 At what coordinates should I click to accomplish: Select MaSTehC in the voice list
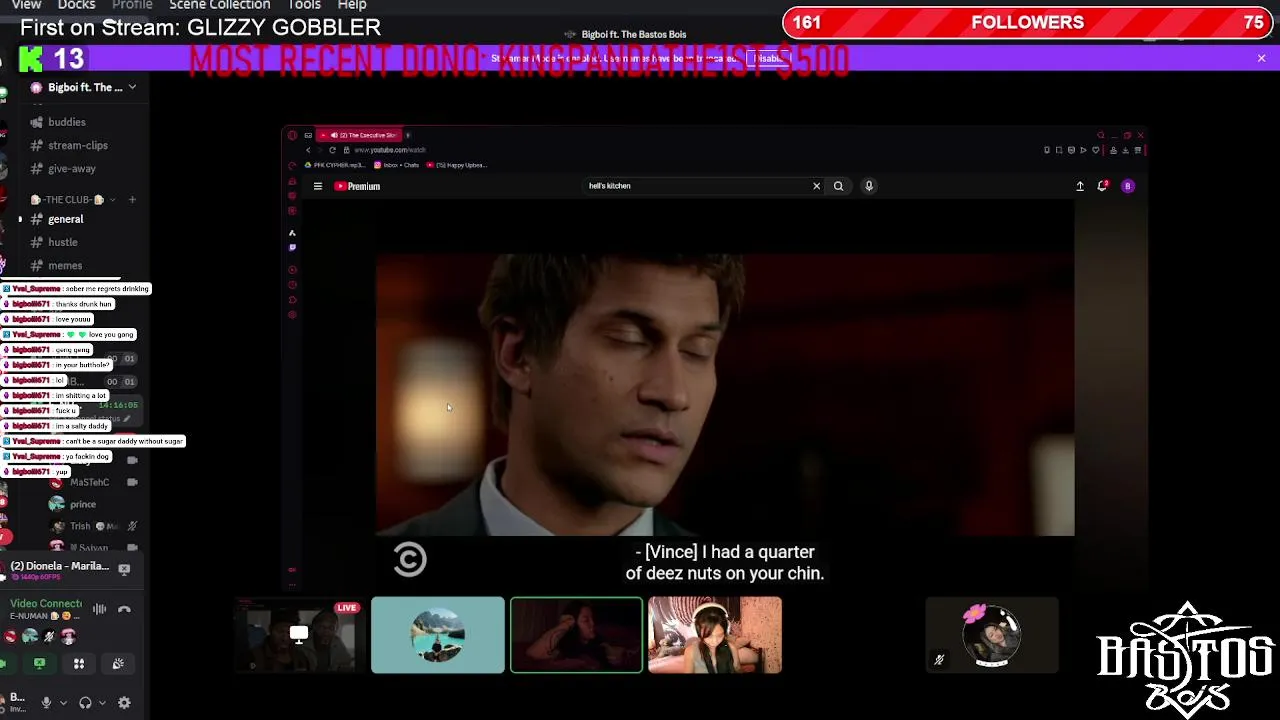89,482
